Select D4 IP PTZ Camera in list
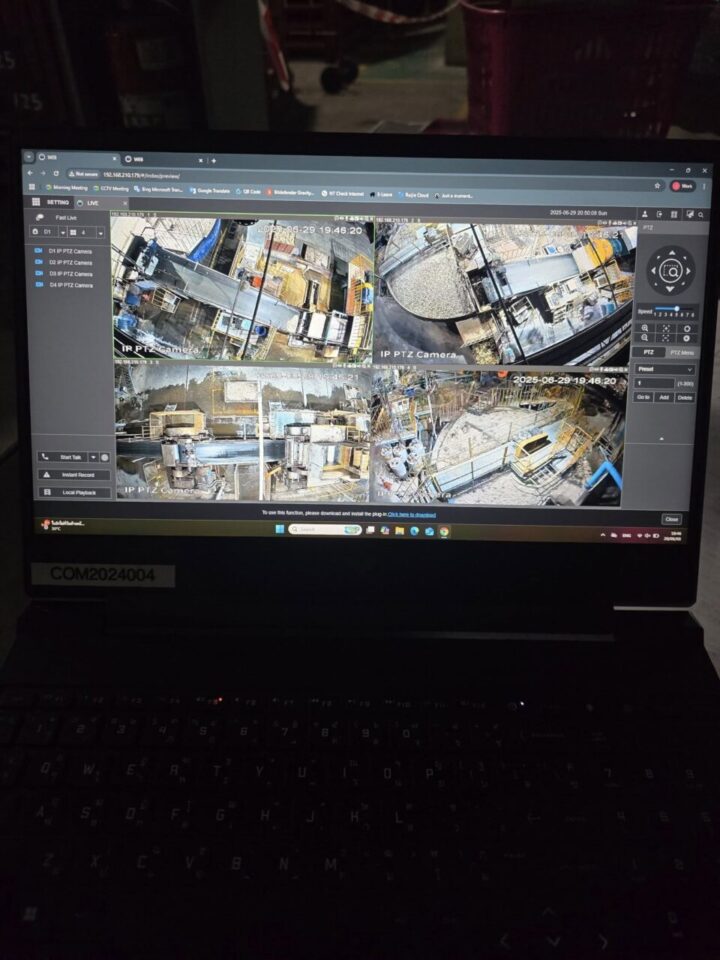720x960 pixels. [70, 285]
